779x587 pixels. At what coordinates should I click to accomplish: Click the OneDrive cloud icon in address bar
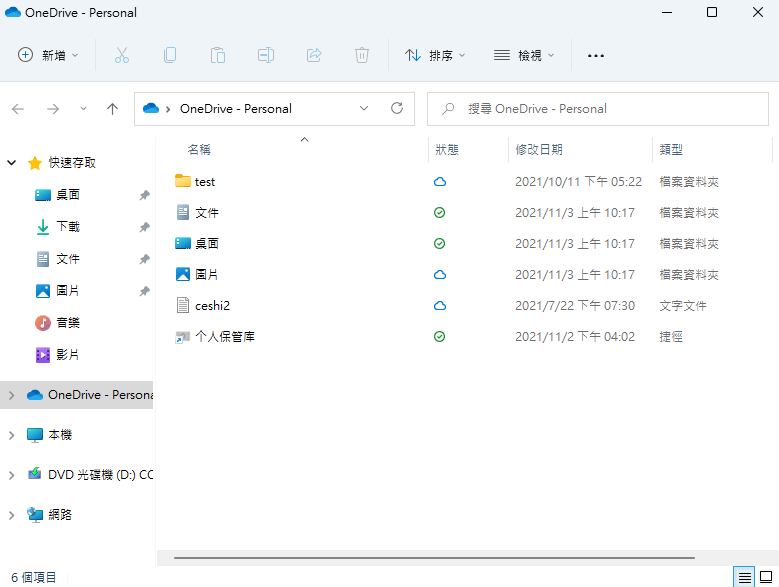point(151,108)
